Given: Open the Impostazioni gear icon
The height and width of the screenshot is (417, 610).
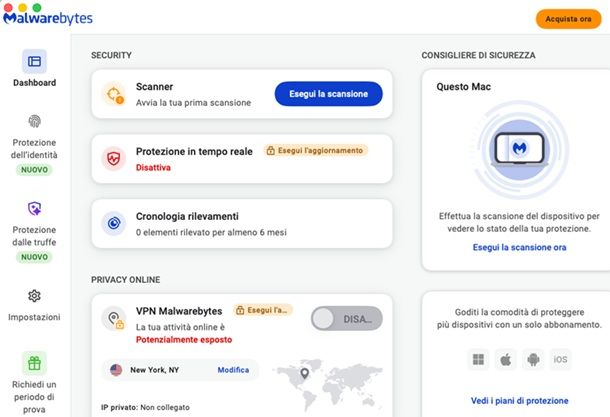Looking at the screenshot, I should tap(34, 296).
